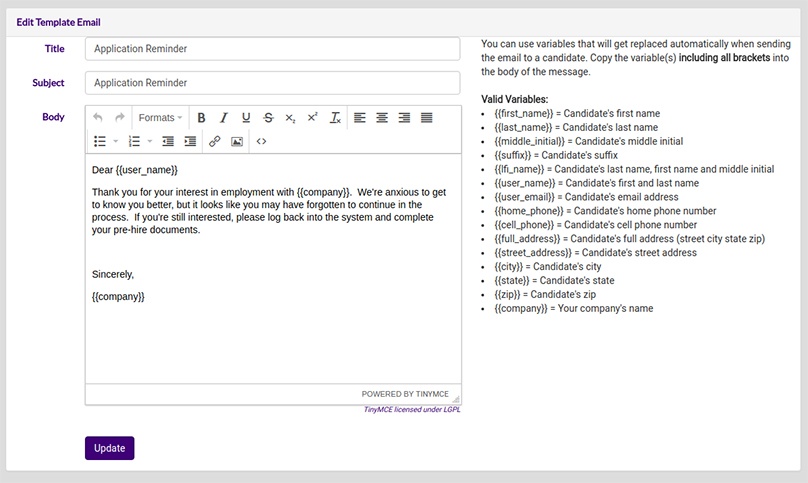Open bullet list style options arrow
The height and width of the screenshot is (483, 808).
(x=115, y=141)
